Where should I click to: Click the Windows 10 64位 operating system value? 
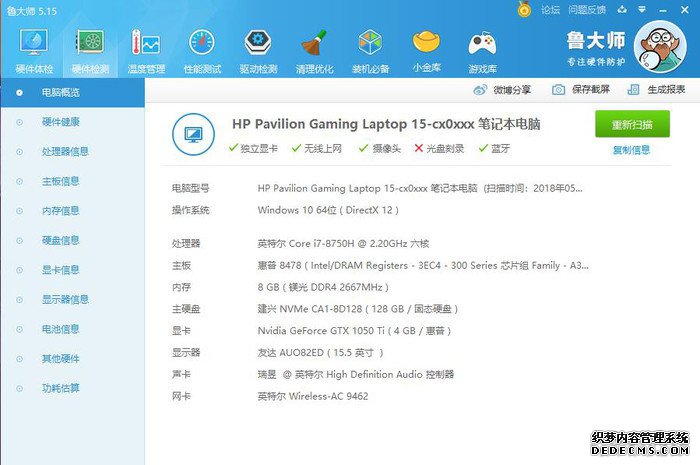328,210
